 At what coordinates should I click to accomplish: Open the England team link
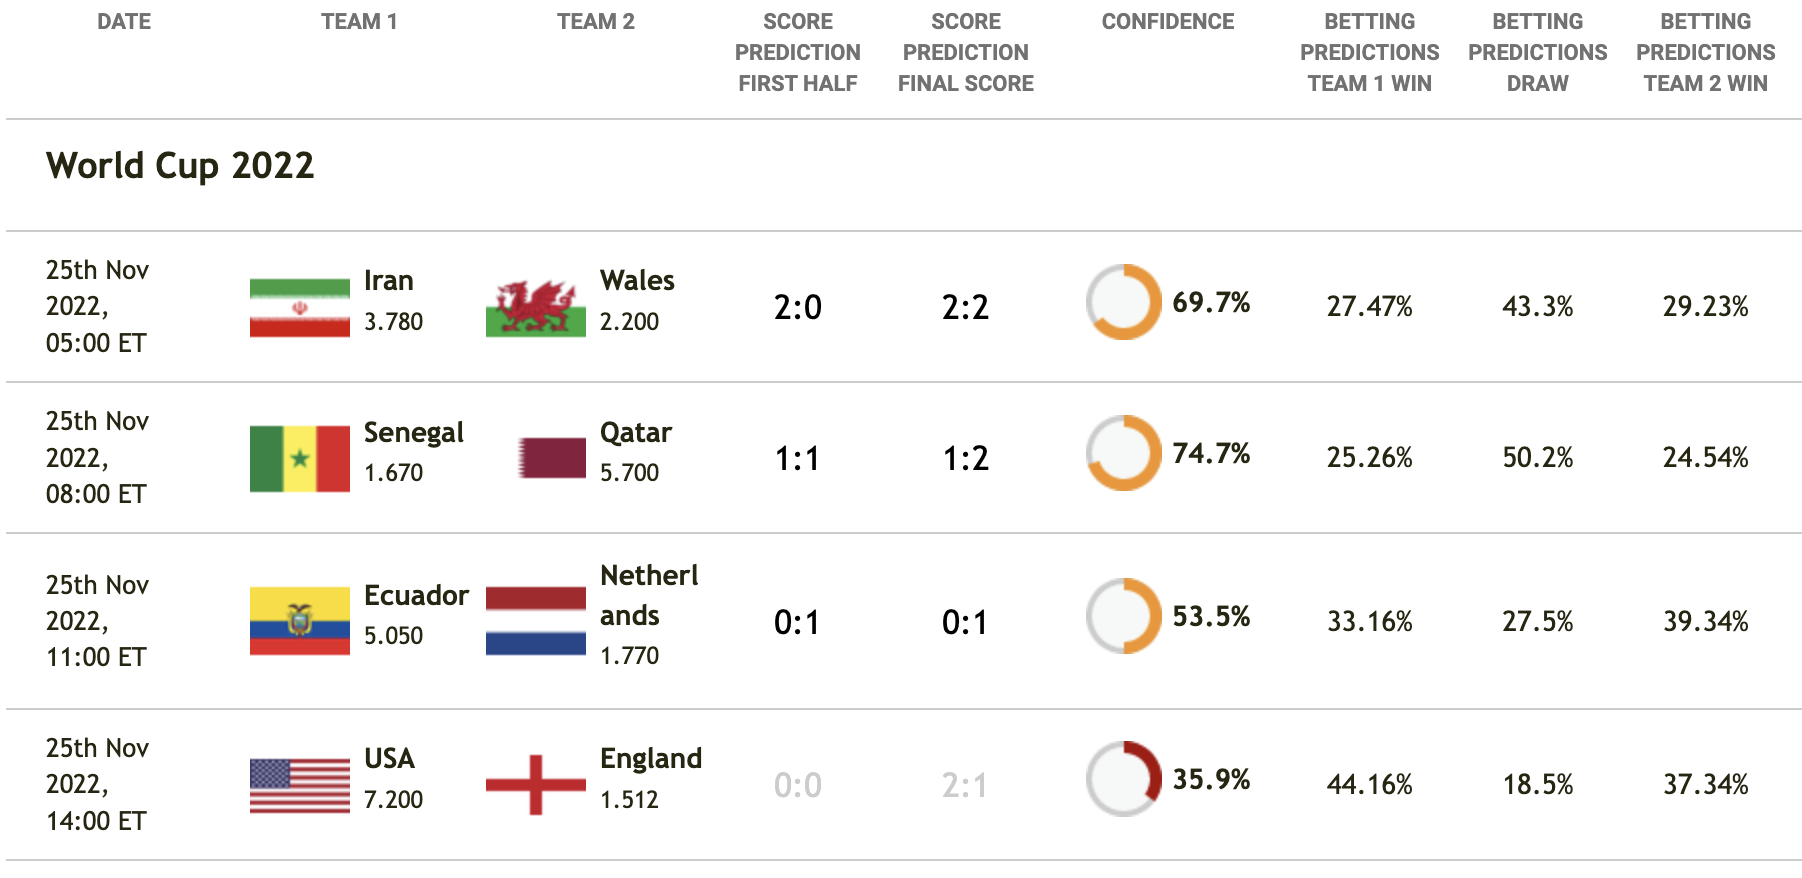pyautogui.click(x=651, y=758)
